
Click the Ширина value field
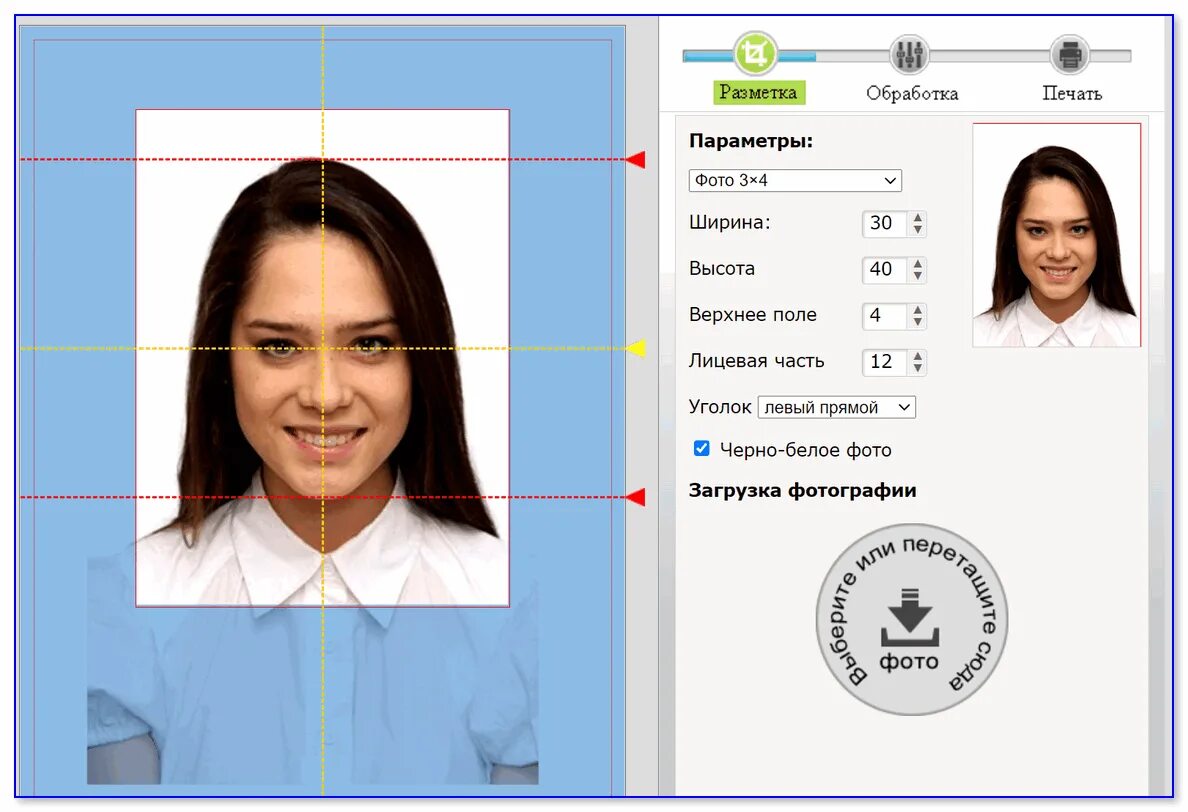click(x=882, y=224)
